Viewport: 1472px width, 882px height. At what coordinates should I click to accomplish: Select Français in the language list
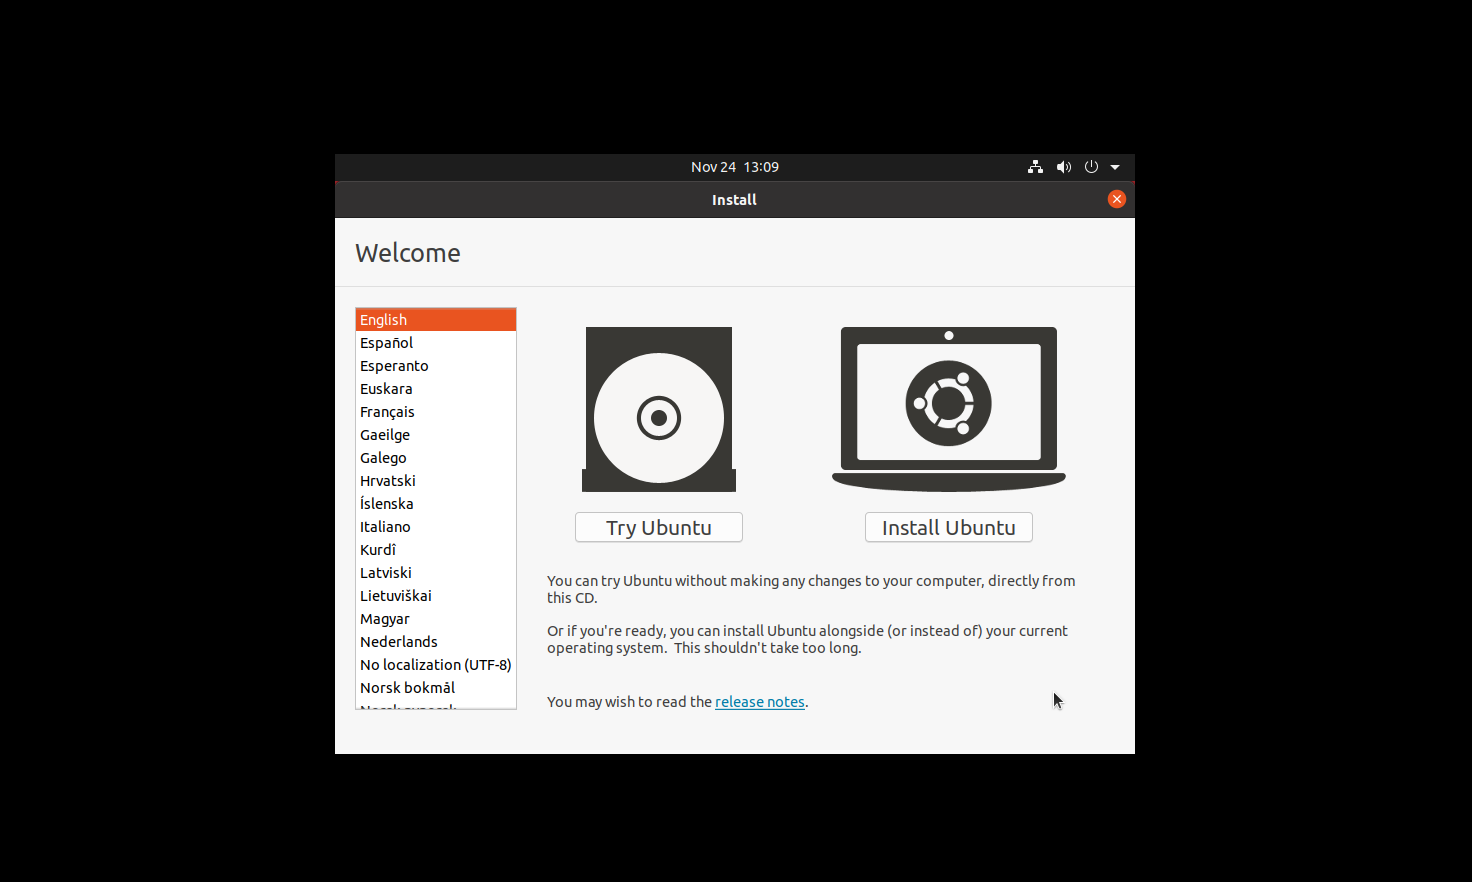click(x=436, y=412)
